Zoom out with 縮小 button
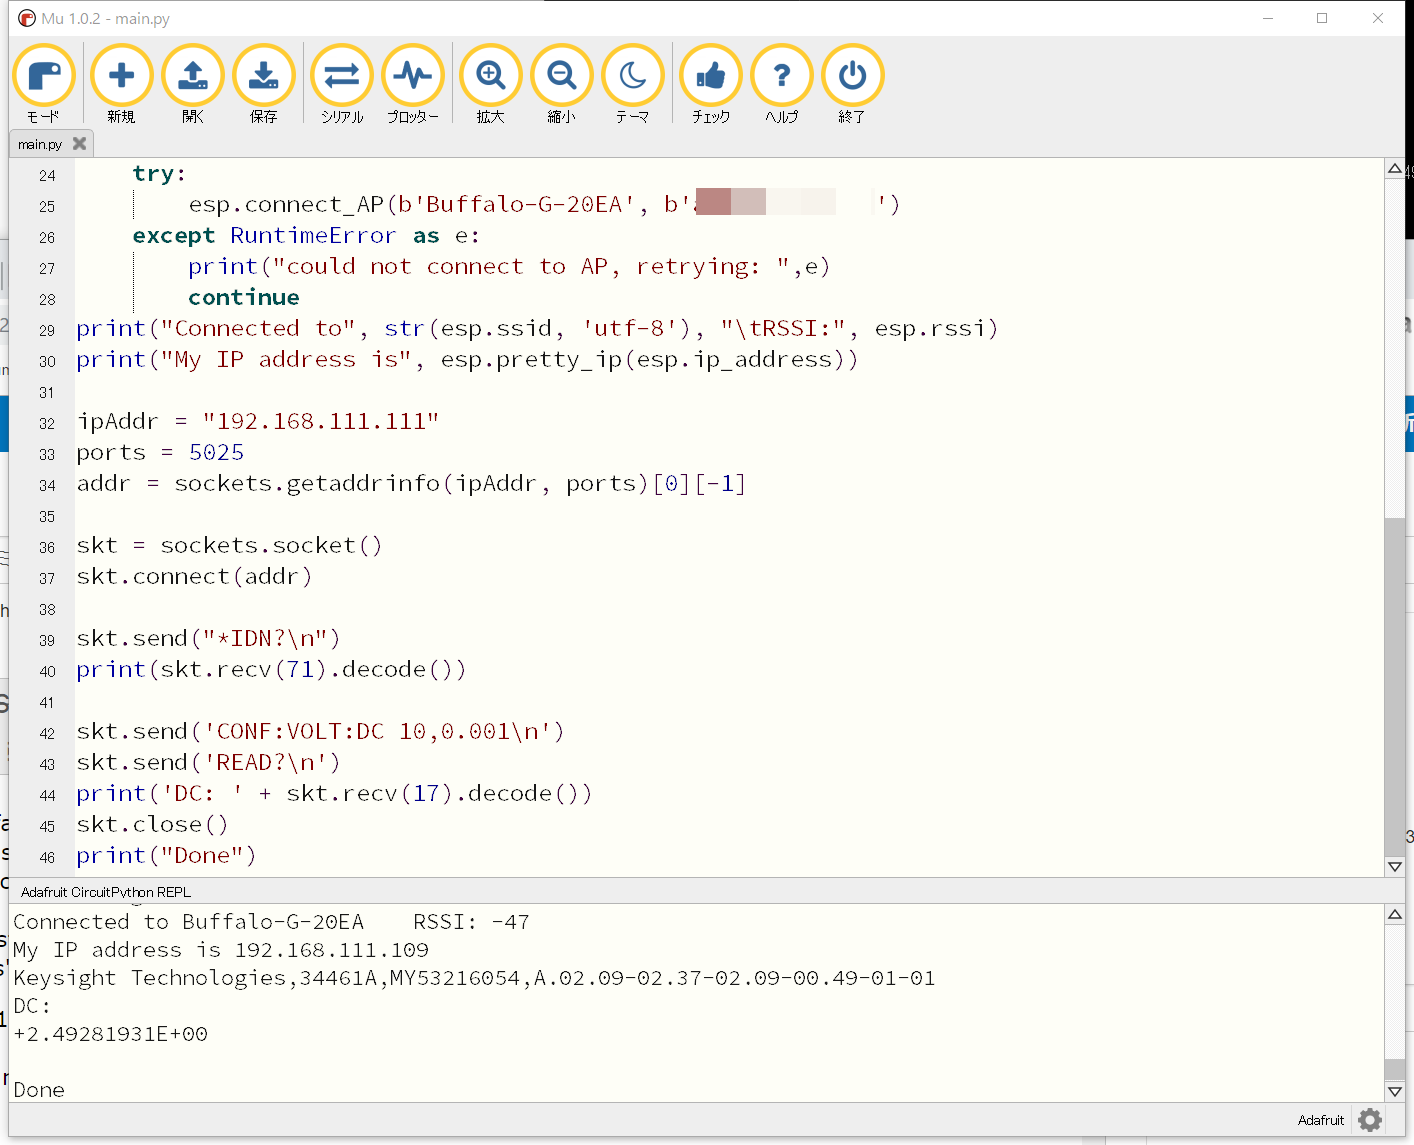This screenshot has width=1414, height=1145. pyautogui.click(x=562, y=84)
